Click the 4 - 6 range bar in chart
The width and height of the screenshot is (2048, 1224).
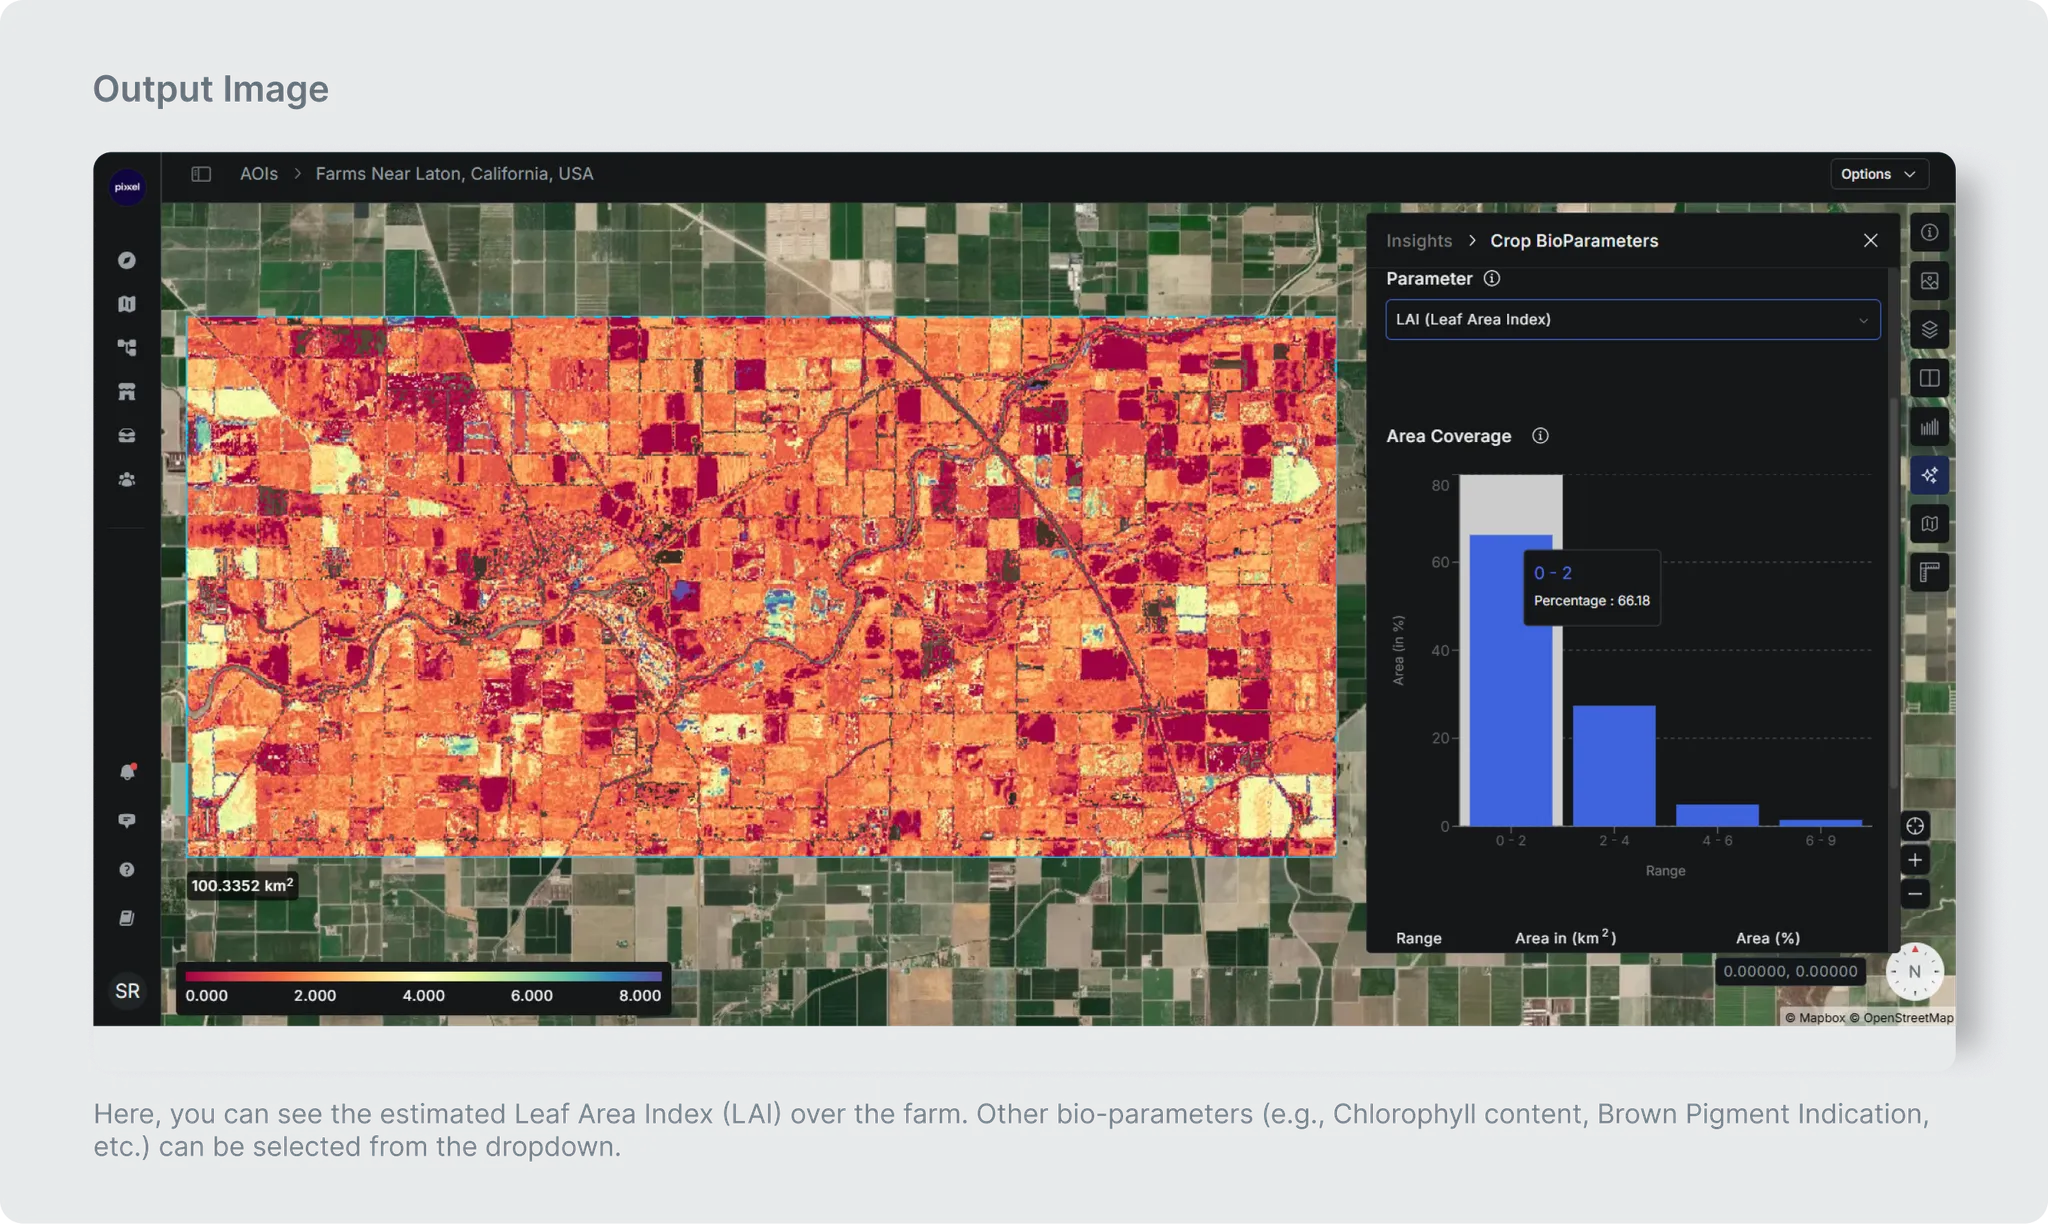pyautogui.click(x=1717, y=815)
